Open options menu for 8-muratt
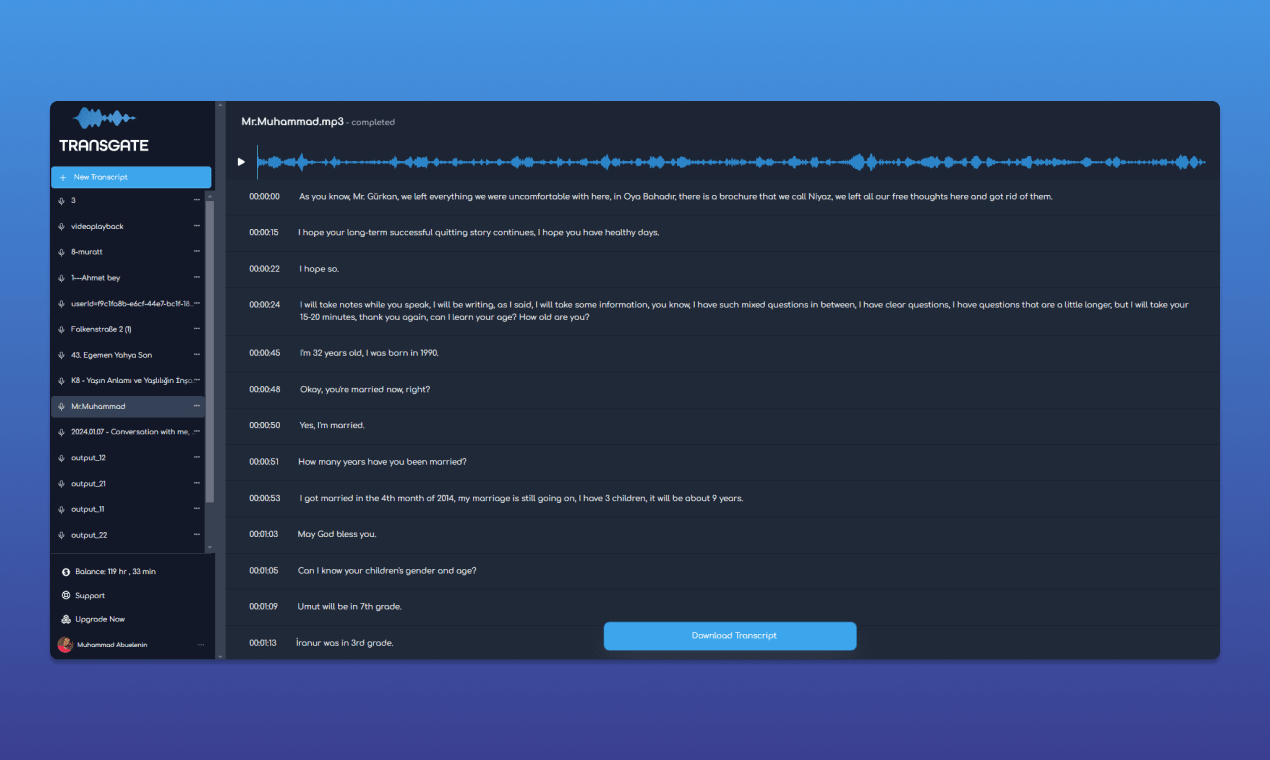Viewport: 1270px width, 760px height. pos(197,252)
